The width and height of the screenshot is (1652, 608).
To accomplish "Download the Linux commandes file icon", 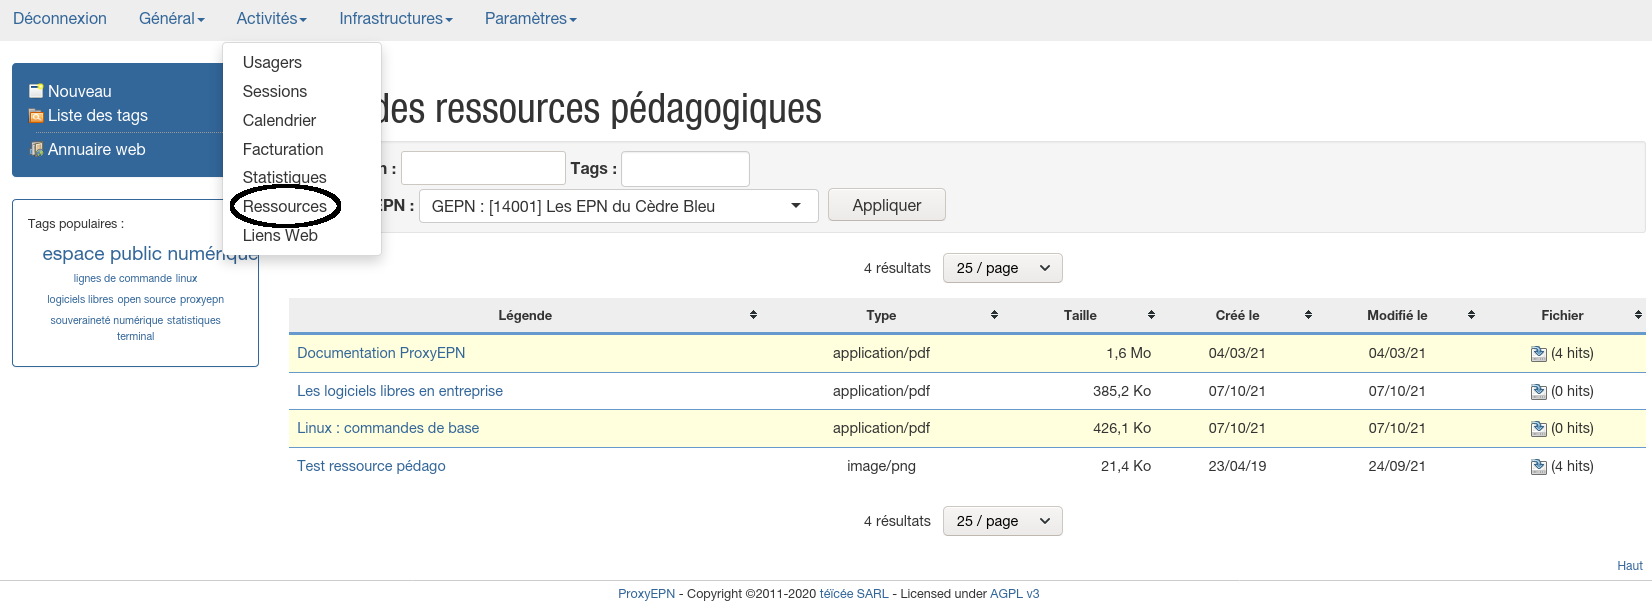I will (x=1538, y=429).
